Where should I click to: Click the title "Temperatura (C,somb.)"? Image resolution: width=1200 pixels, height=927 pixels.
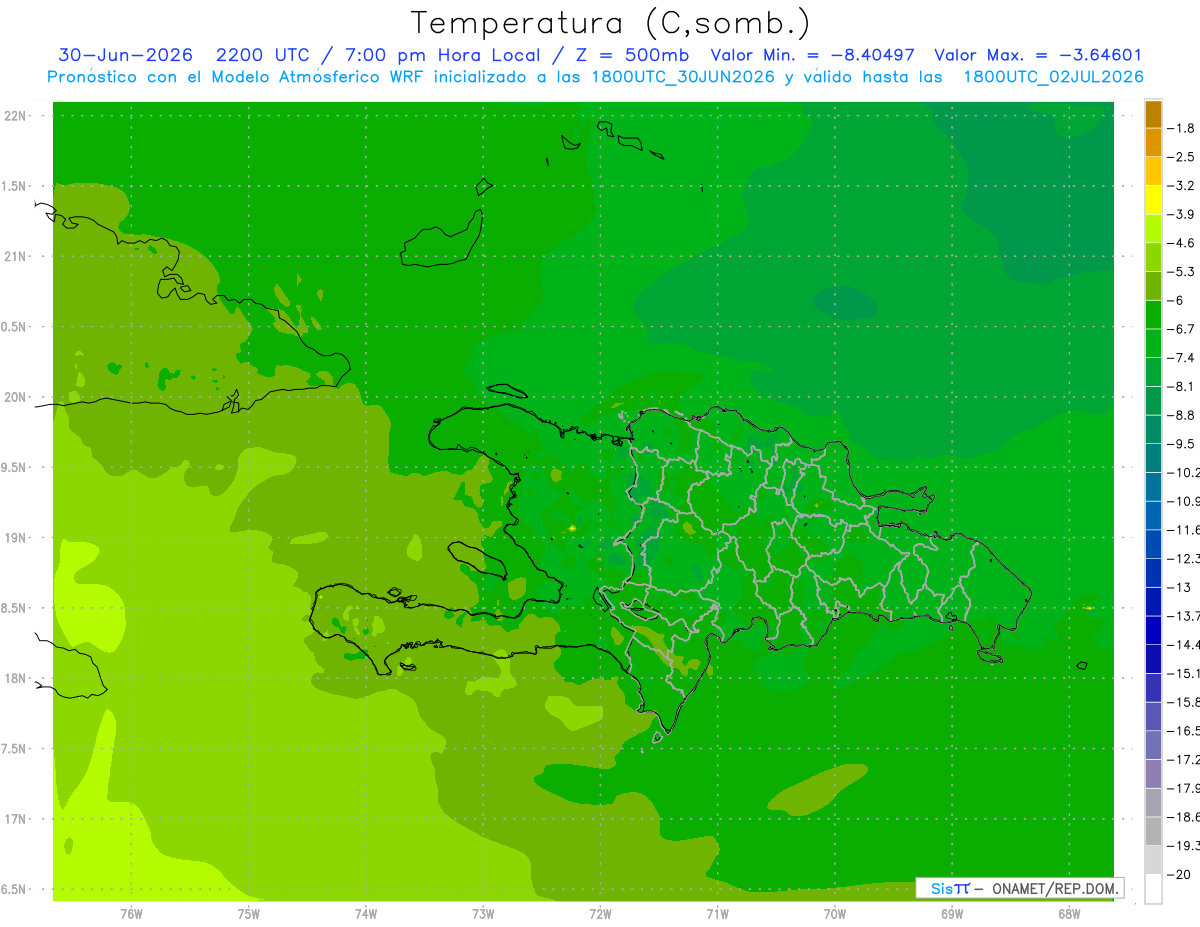tap(611, 23)
